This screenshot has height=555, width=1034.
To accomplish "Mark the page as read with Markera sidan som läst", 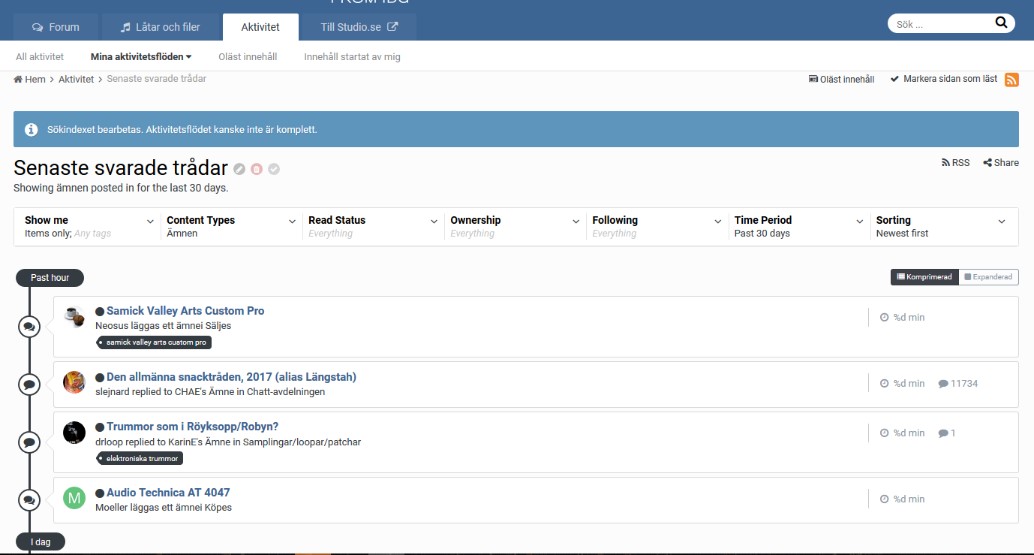I will (943, 79).
